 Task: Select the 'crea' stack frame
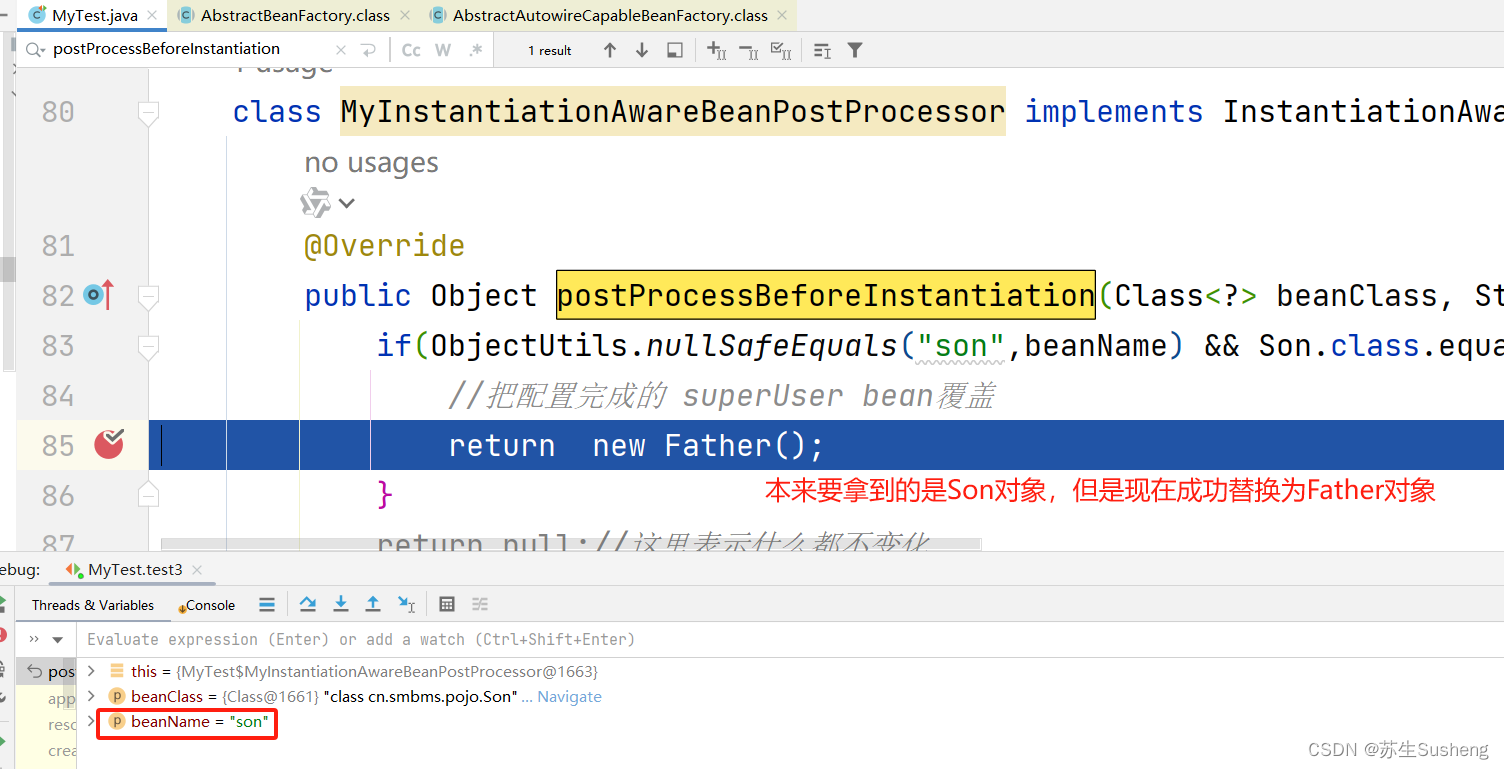pos(47,750)
